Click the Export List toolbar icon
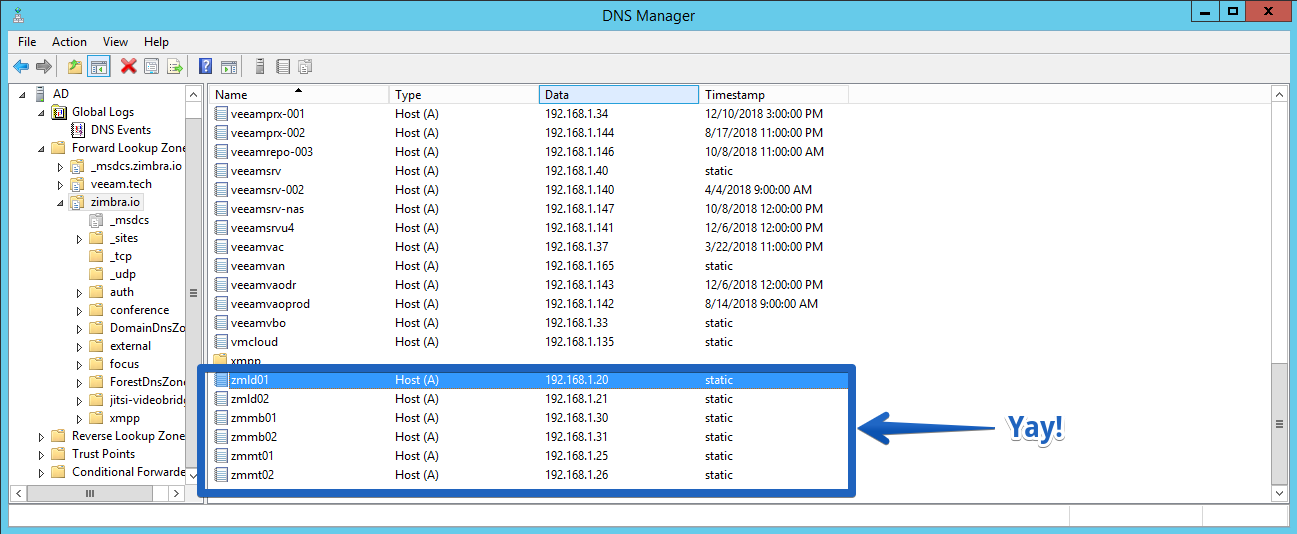 pos(175,66)
